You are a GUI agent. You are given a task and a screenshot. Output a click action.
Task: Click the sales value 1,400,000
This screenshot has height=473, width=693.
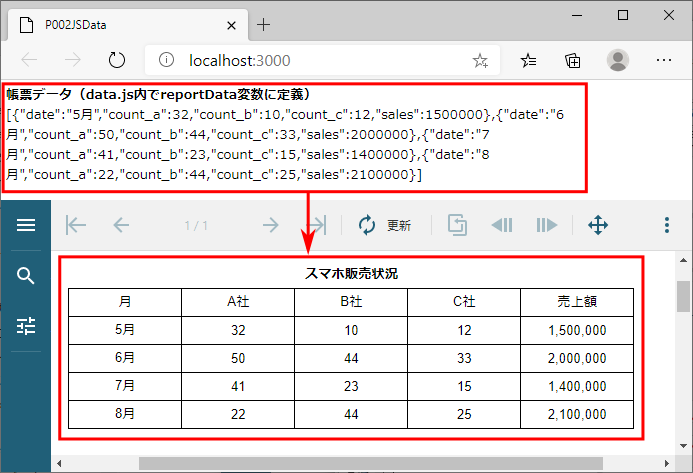577,386
